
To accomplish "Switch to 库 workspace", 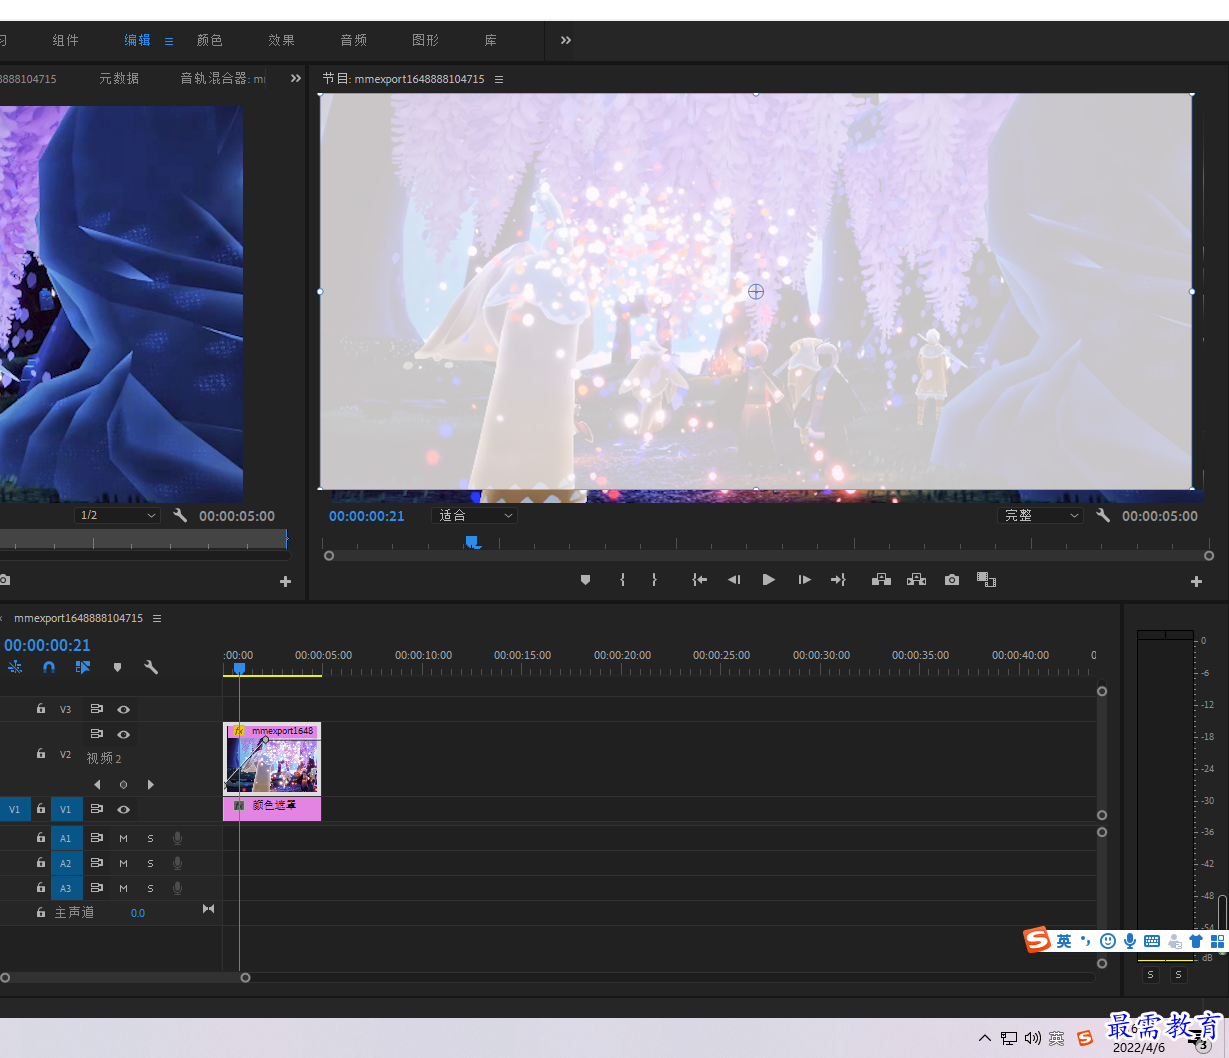I will coord(491,40).
